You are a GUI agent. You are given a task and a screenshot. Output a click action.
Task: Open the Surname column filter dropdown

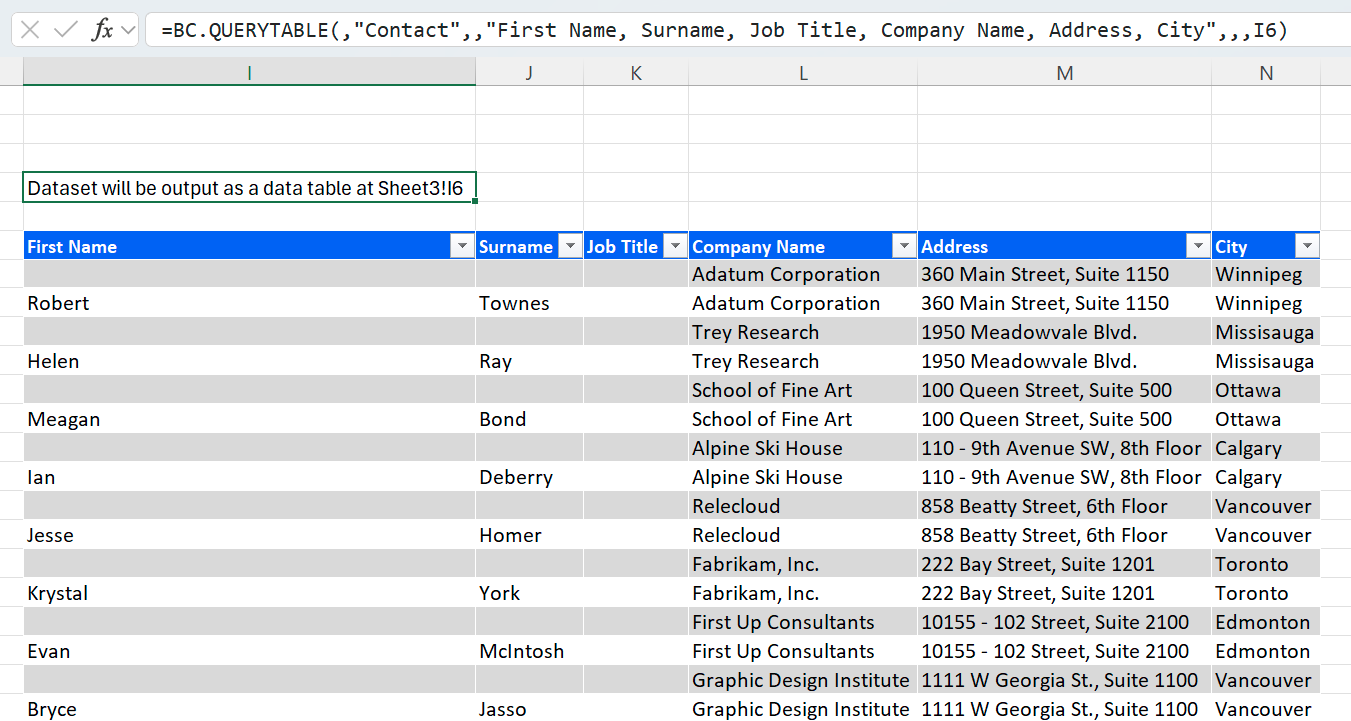570,246
